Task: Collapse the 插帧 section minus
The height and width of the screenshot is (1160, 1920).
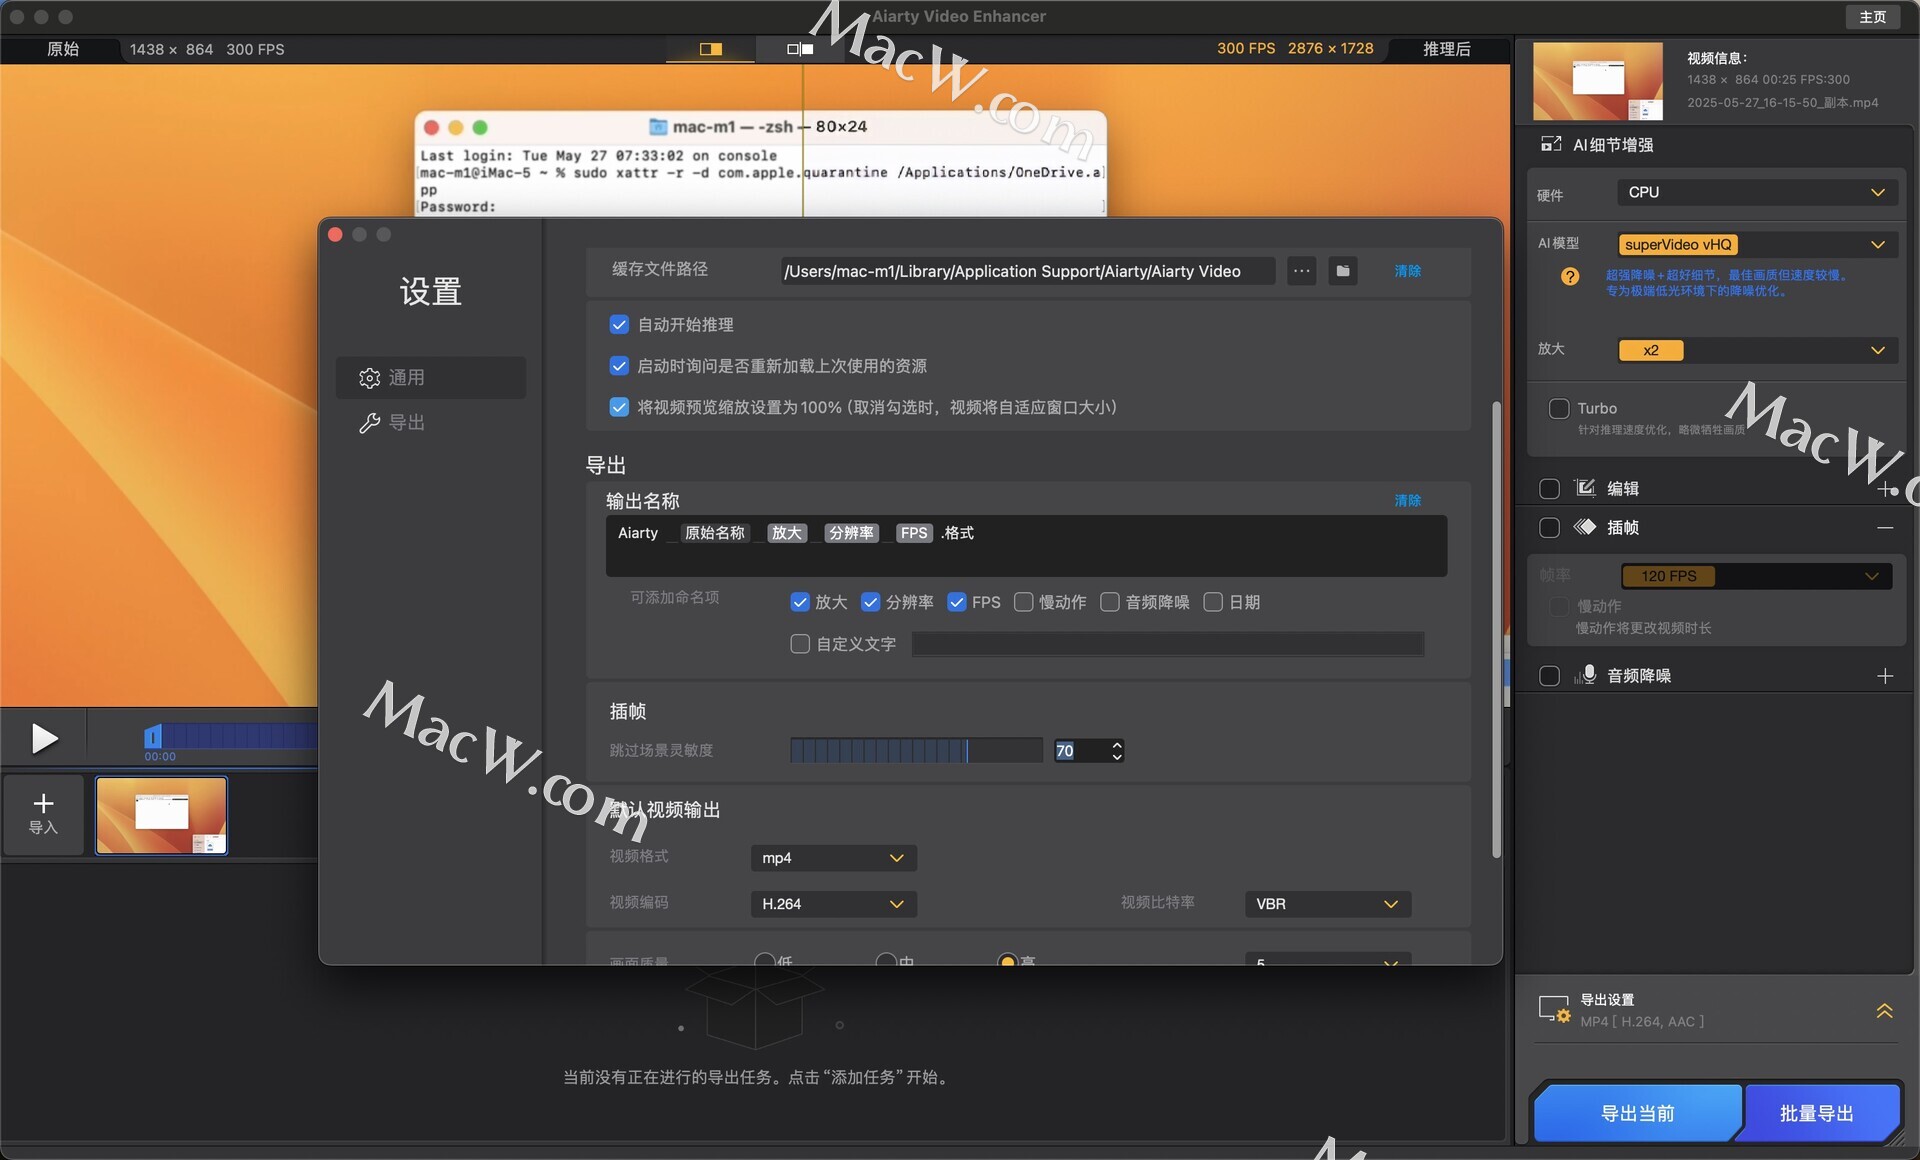Action: pos(1885,527)
